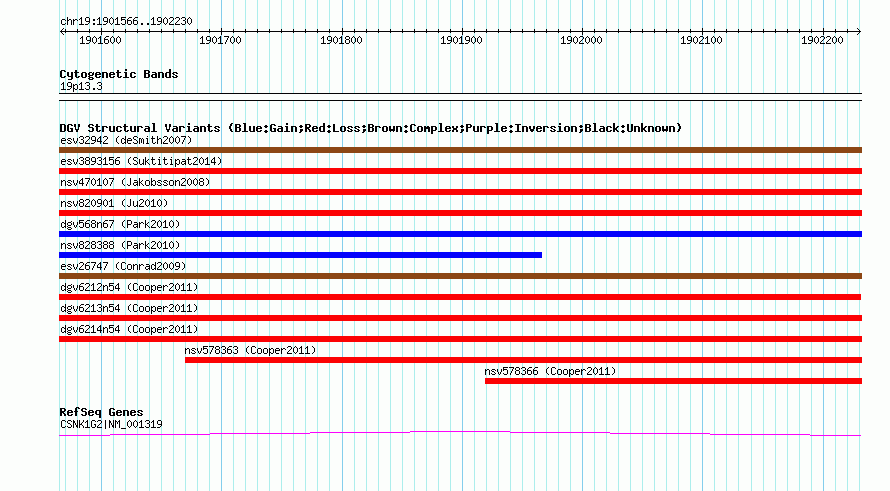Click the esv32942 (deSmith2007) label

pos(126,140)
